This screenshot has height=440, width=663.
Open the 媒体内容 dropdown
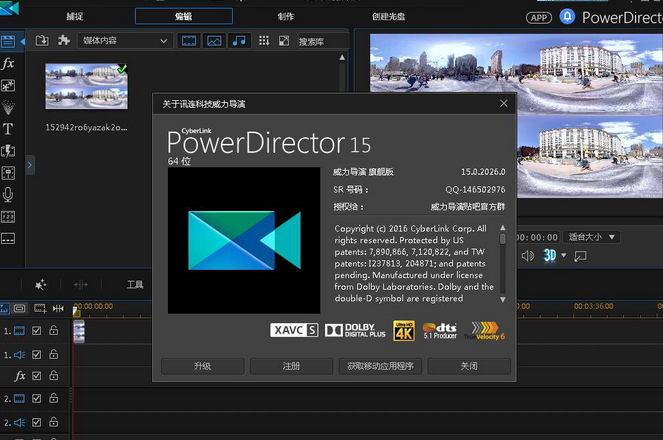125,41
